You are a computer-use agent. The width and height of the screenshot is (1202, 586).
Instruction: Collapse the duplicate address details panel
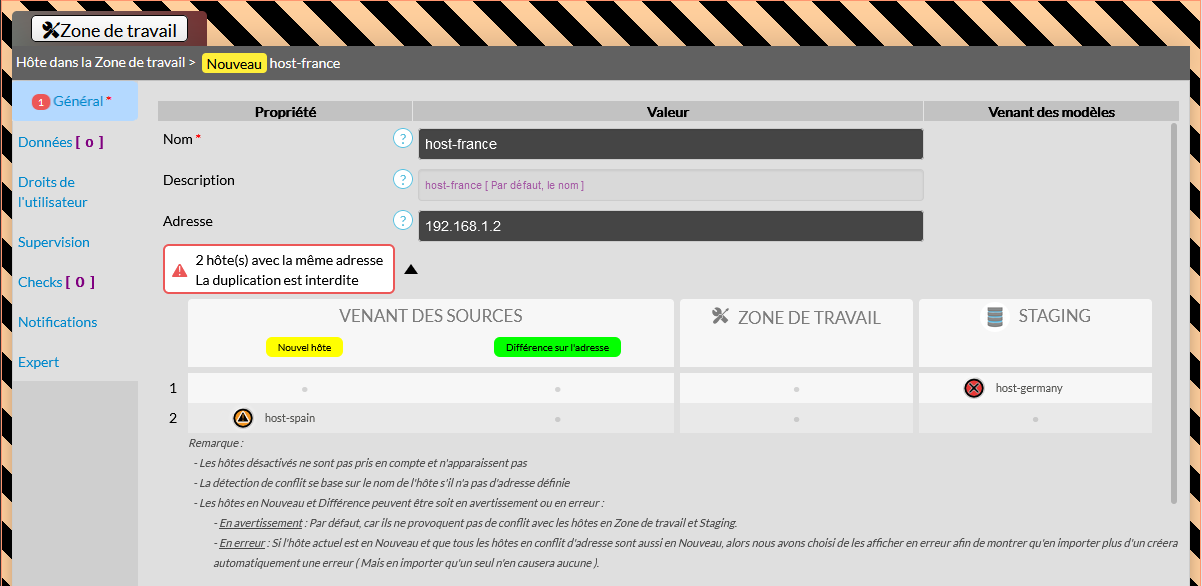(x=411, y=269)
